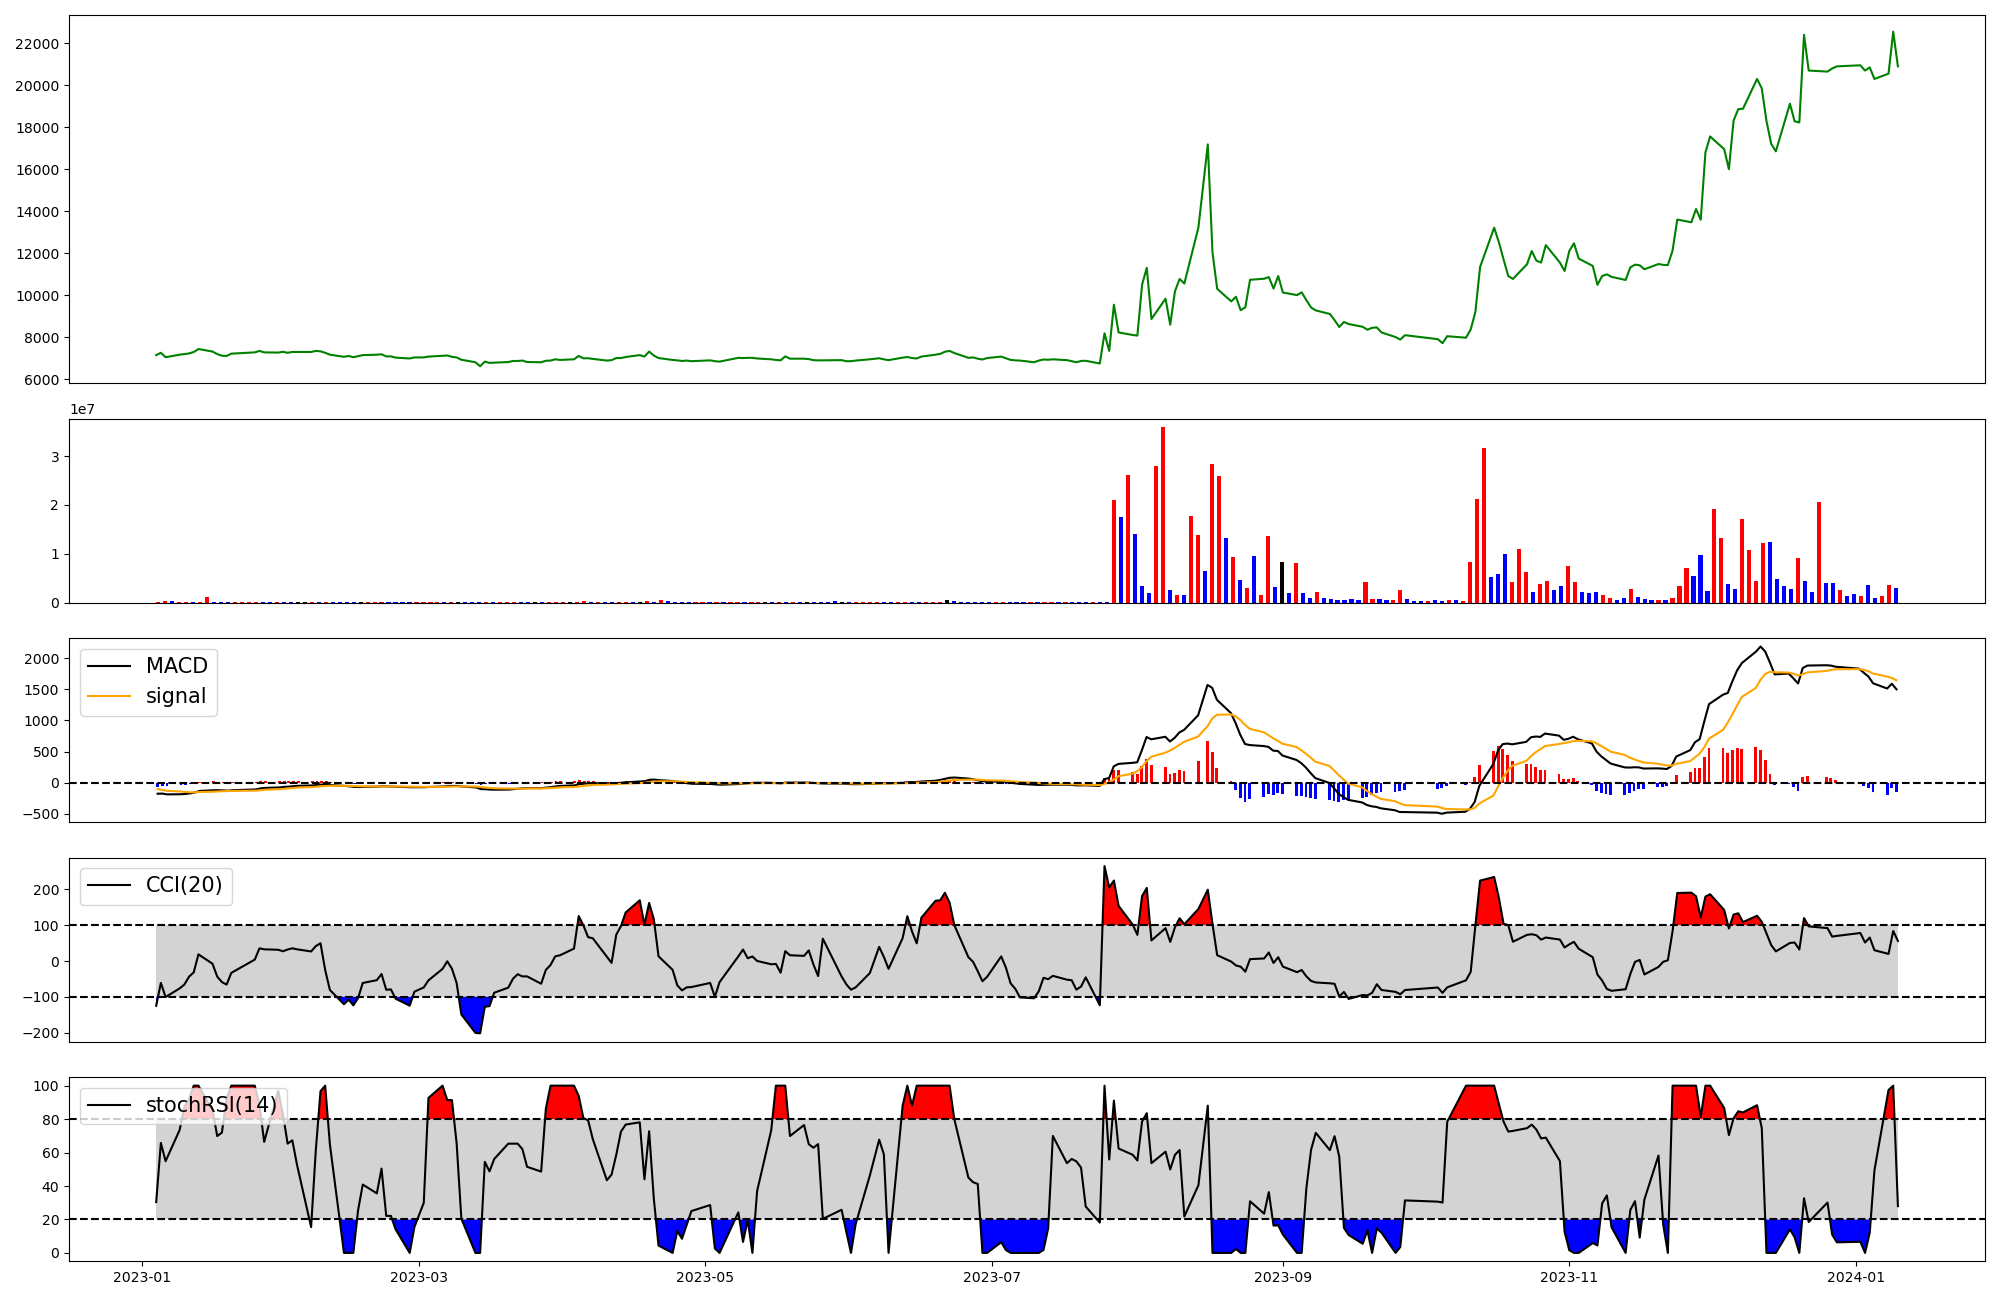Click the 2024-01 date tick label

click(x=1856, y=1277)
